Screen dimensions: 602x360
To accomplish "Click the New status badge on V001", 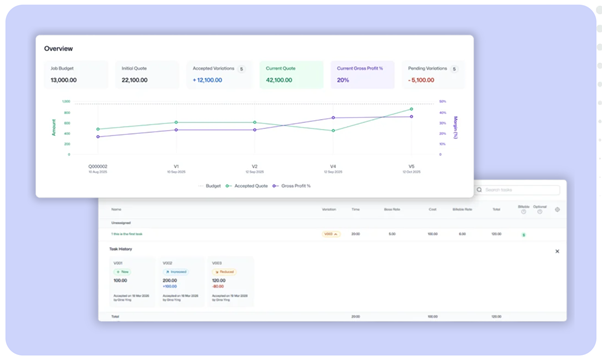I will point(122,272).
